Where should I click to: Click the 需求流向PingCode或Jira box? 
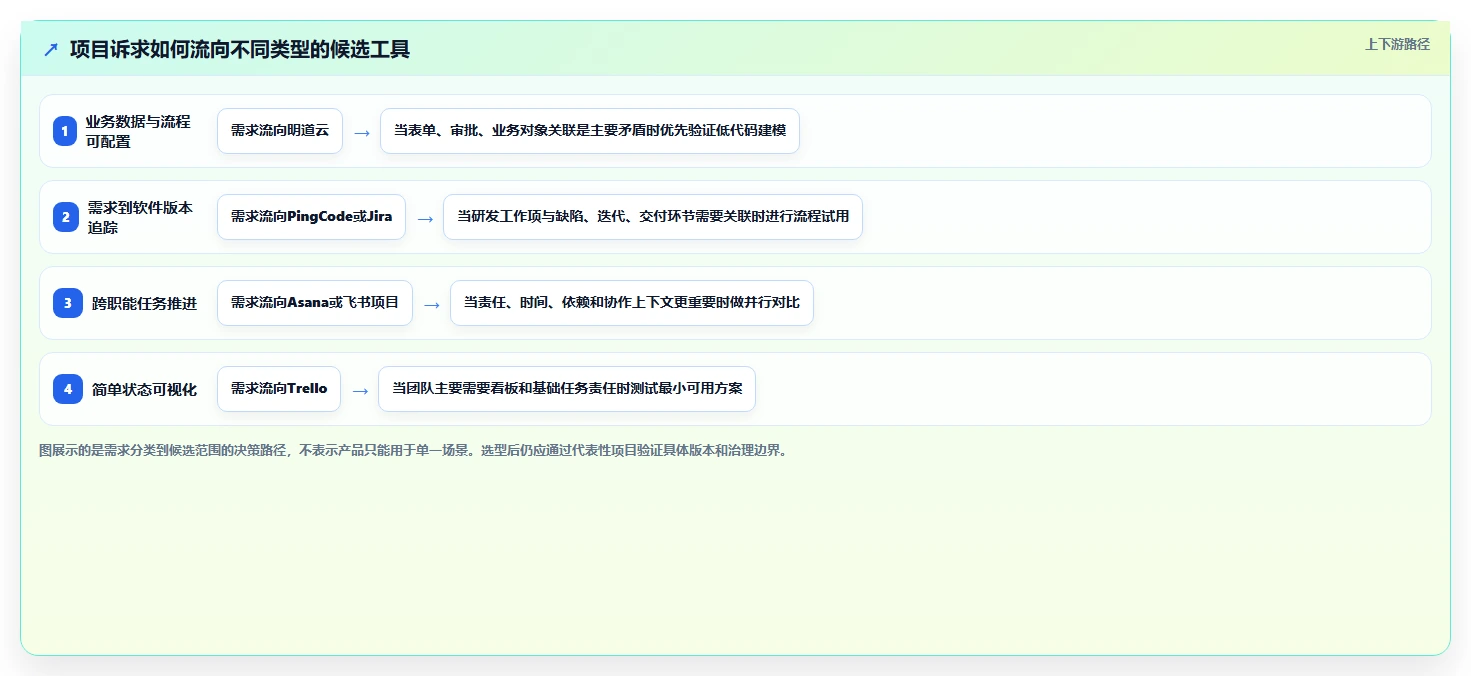click(311, 217)
